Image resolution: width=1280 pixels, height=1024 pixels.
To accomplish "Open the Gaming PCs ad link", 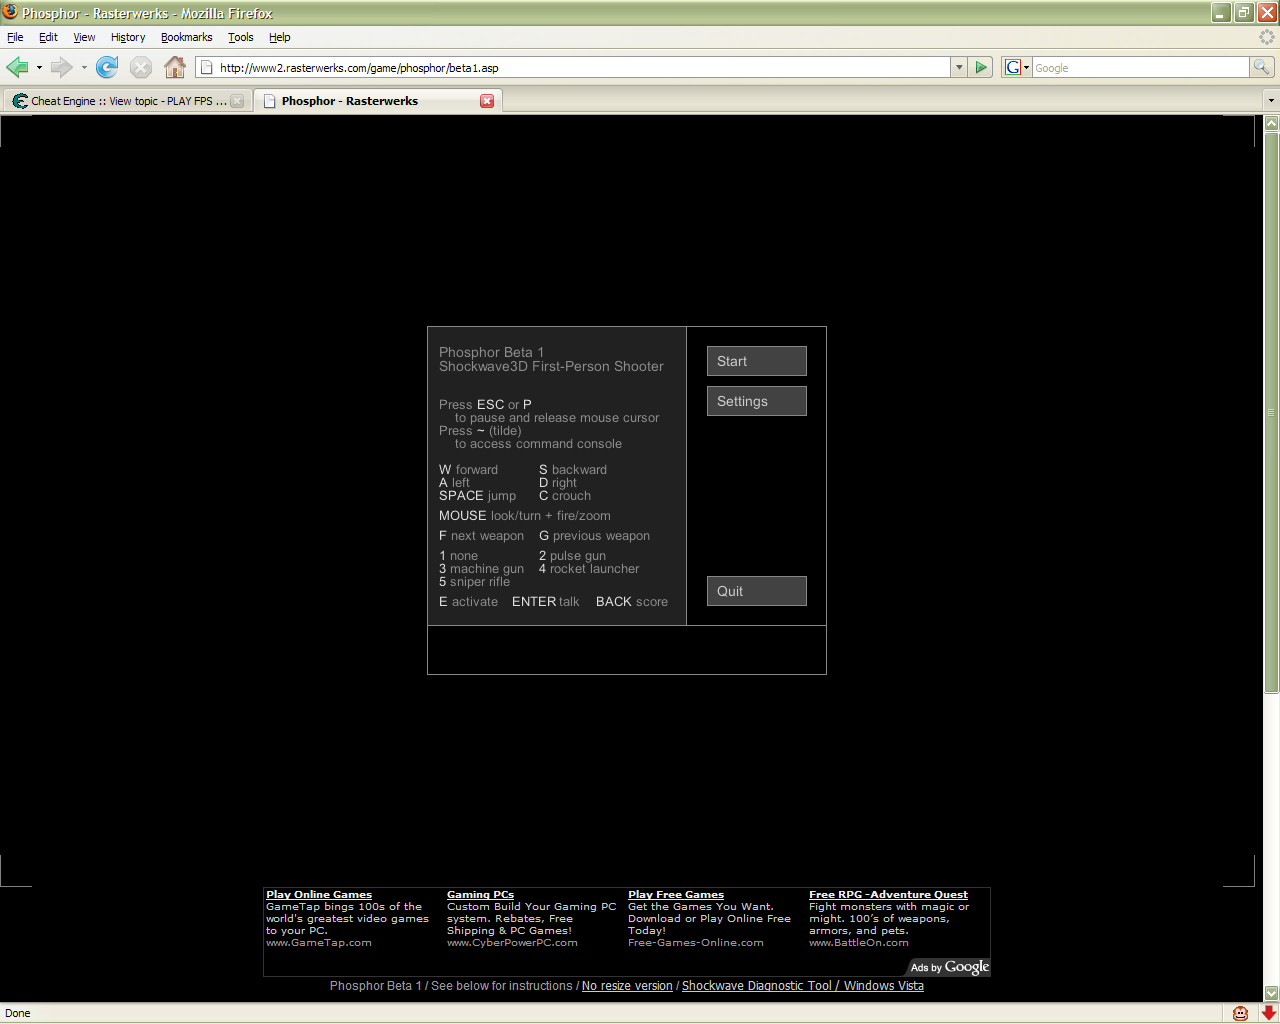I will [480, 895].
